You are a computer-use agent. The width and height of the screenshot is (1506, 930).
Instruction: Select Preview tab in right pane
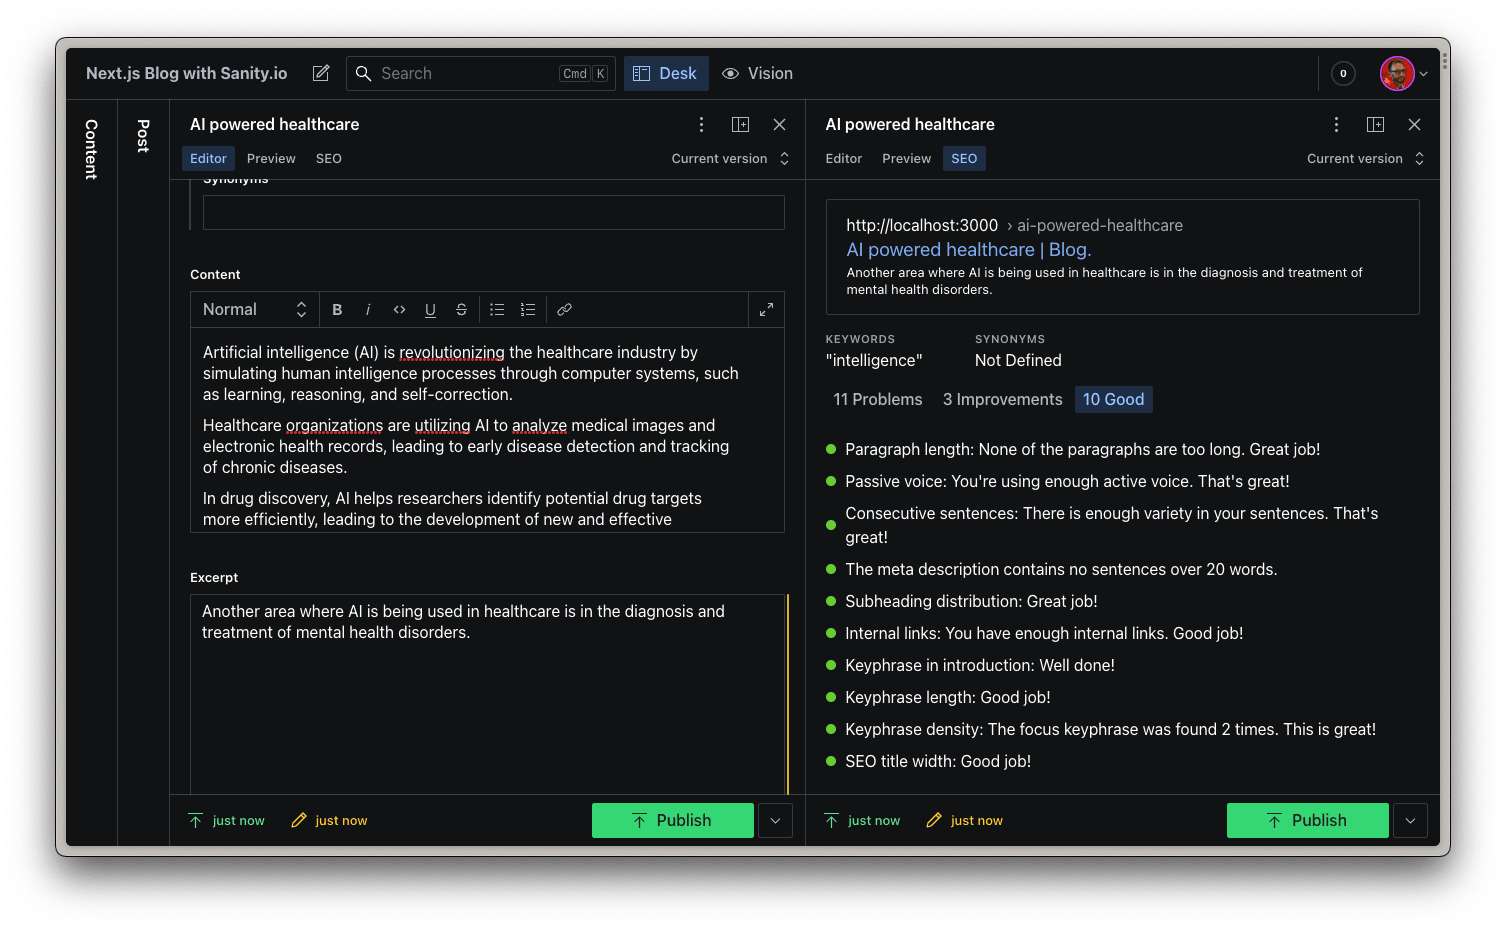[907, 158]
